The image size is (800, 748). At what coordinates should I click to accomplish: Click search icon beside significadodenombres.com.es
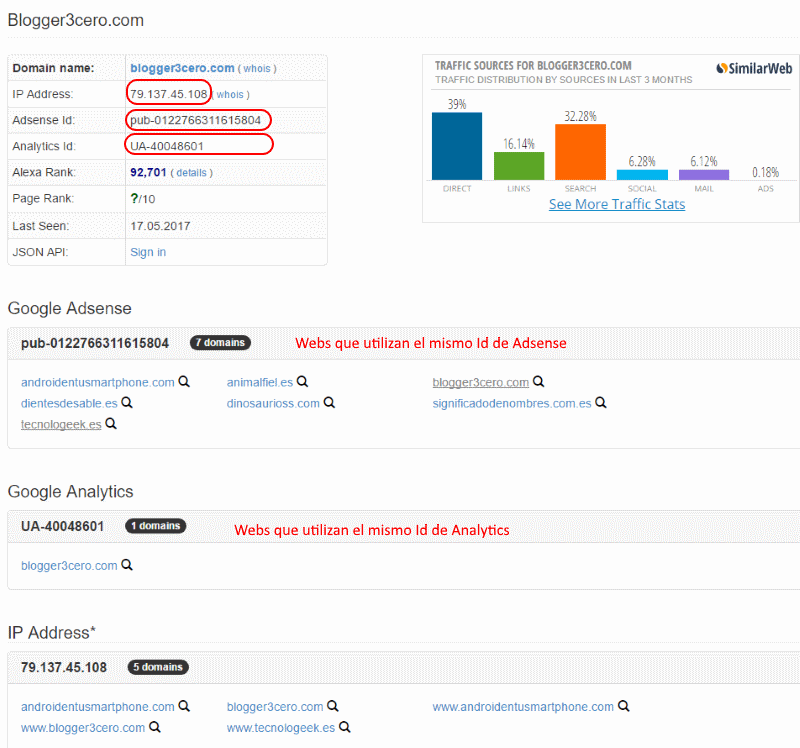point(601,403)
